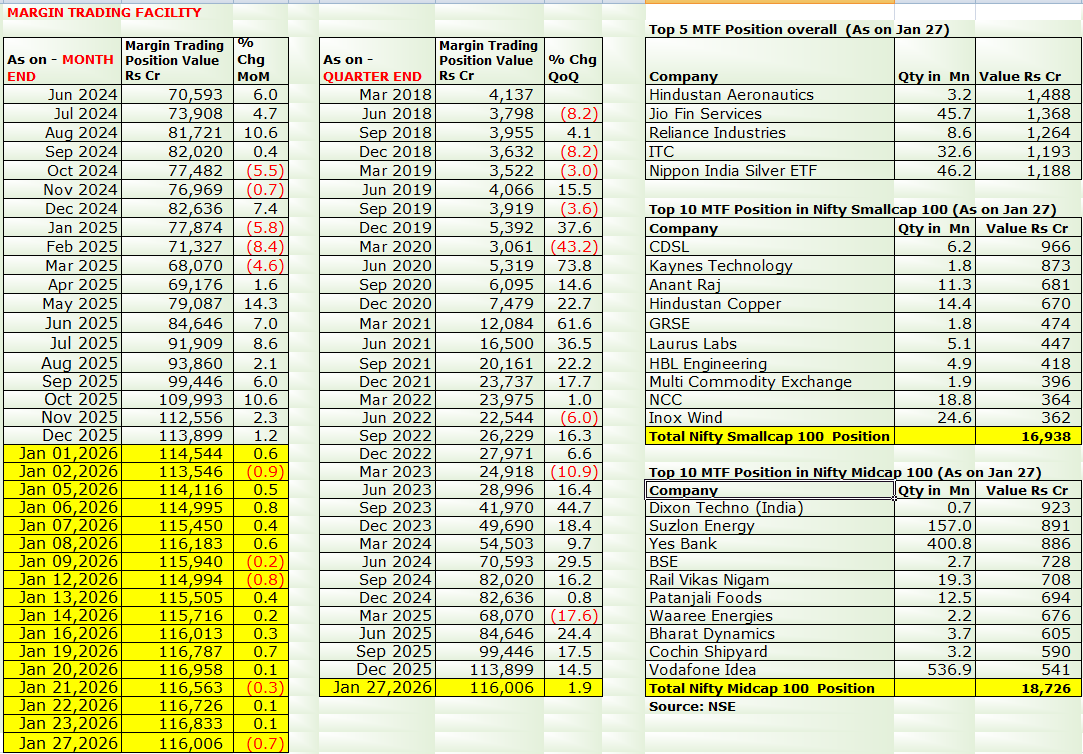
Task: Click the Oct 2024 MoM change (5.5)
Action: click(x=261, y=171)
